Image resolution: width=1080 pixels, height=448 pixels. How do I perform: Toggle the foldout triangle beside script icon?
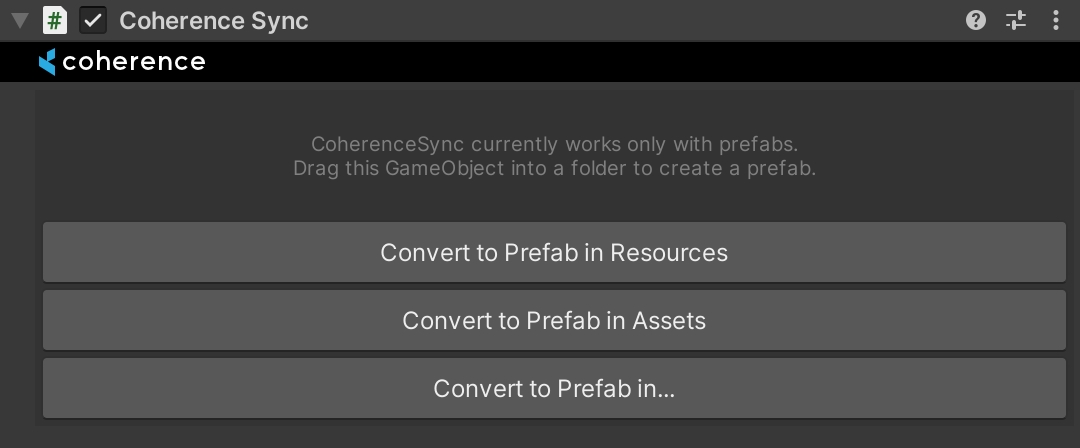click(20, 20)
